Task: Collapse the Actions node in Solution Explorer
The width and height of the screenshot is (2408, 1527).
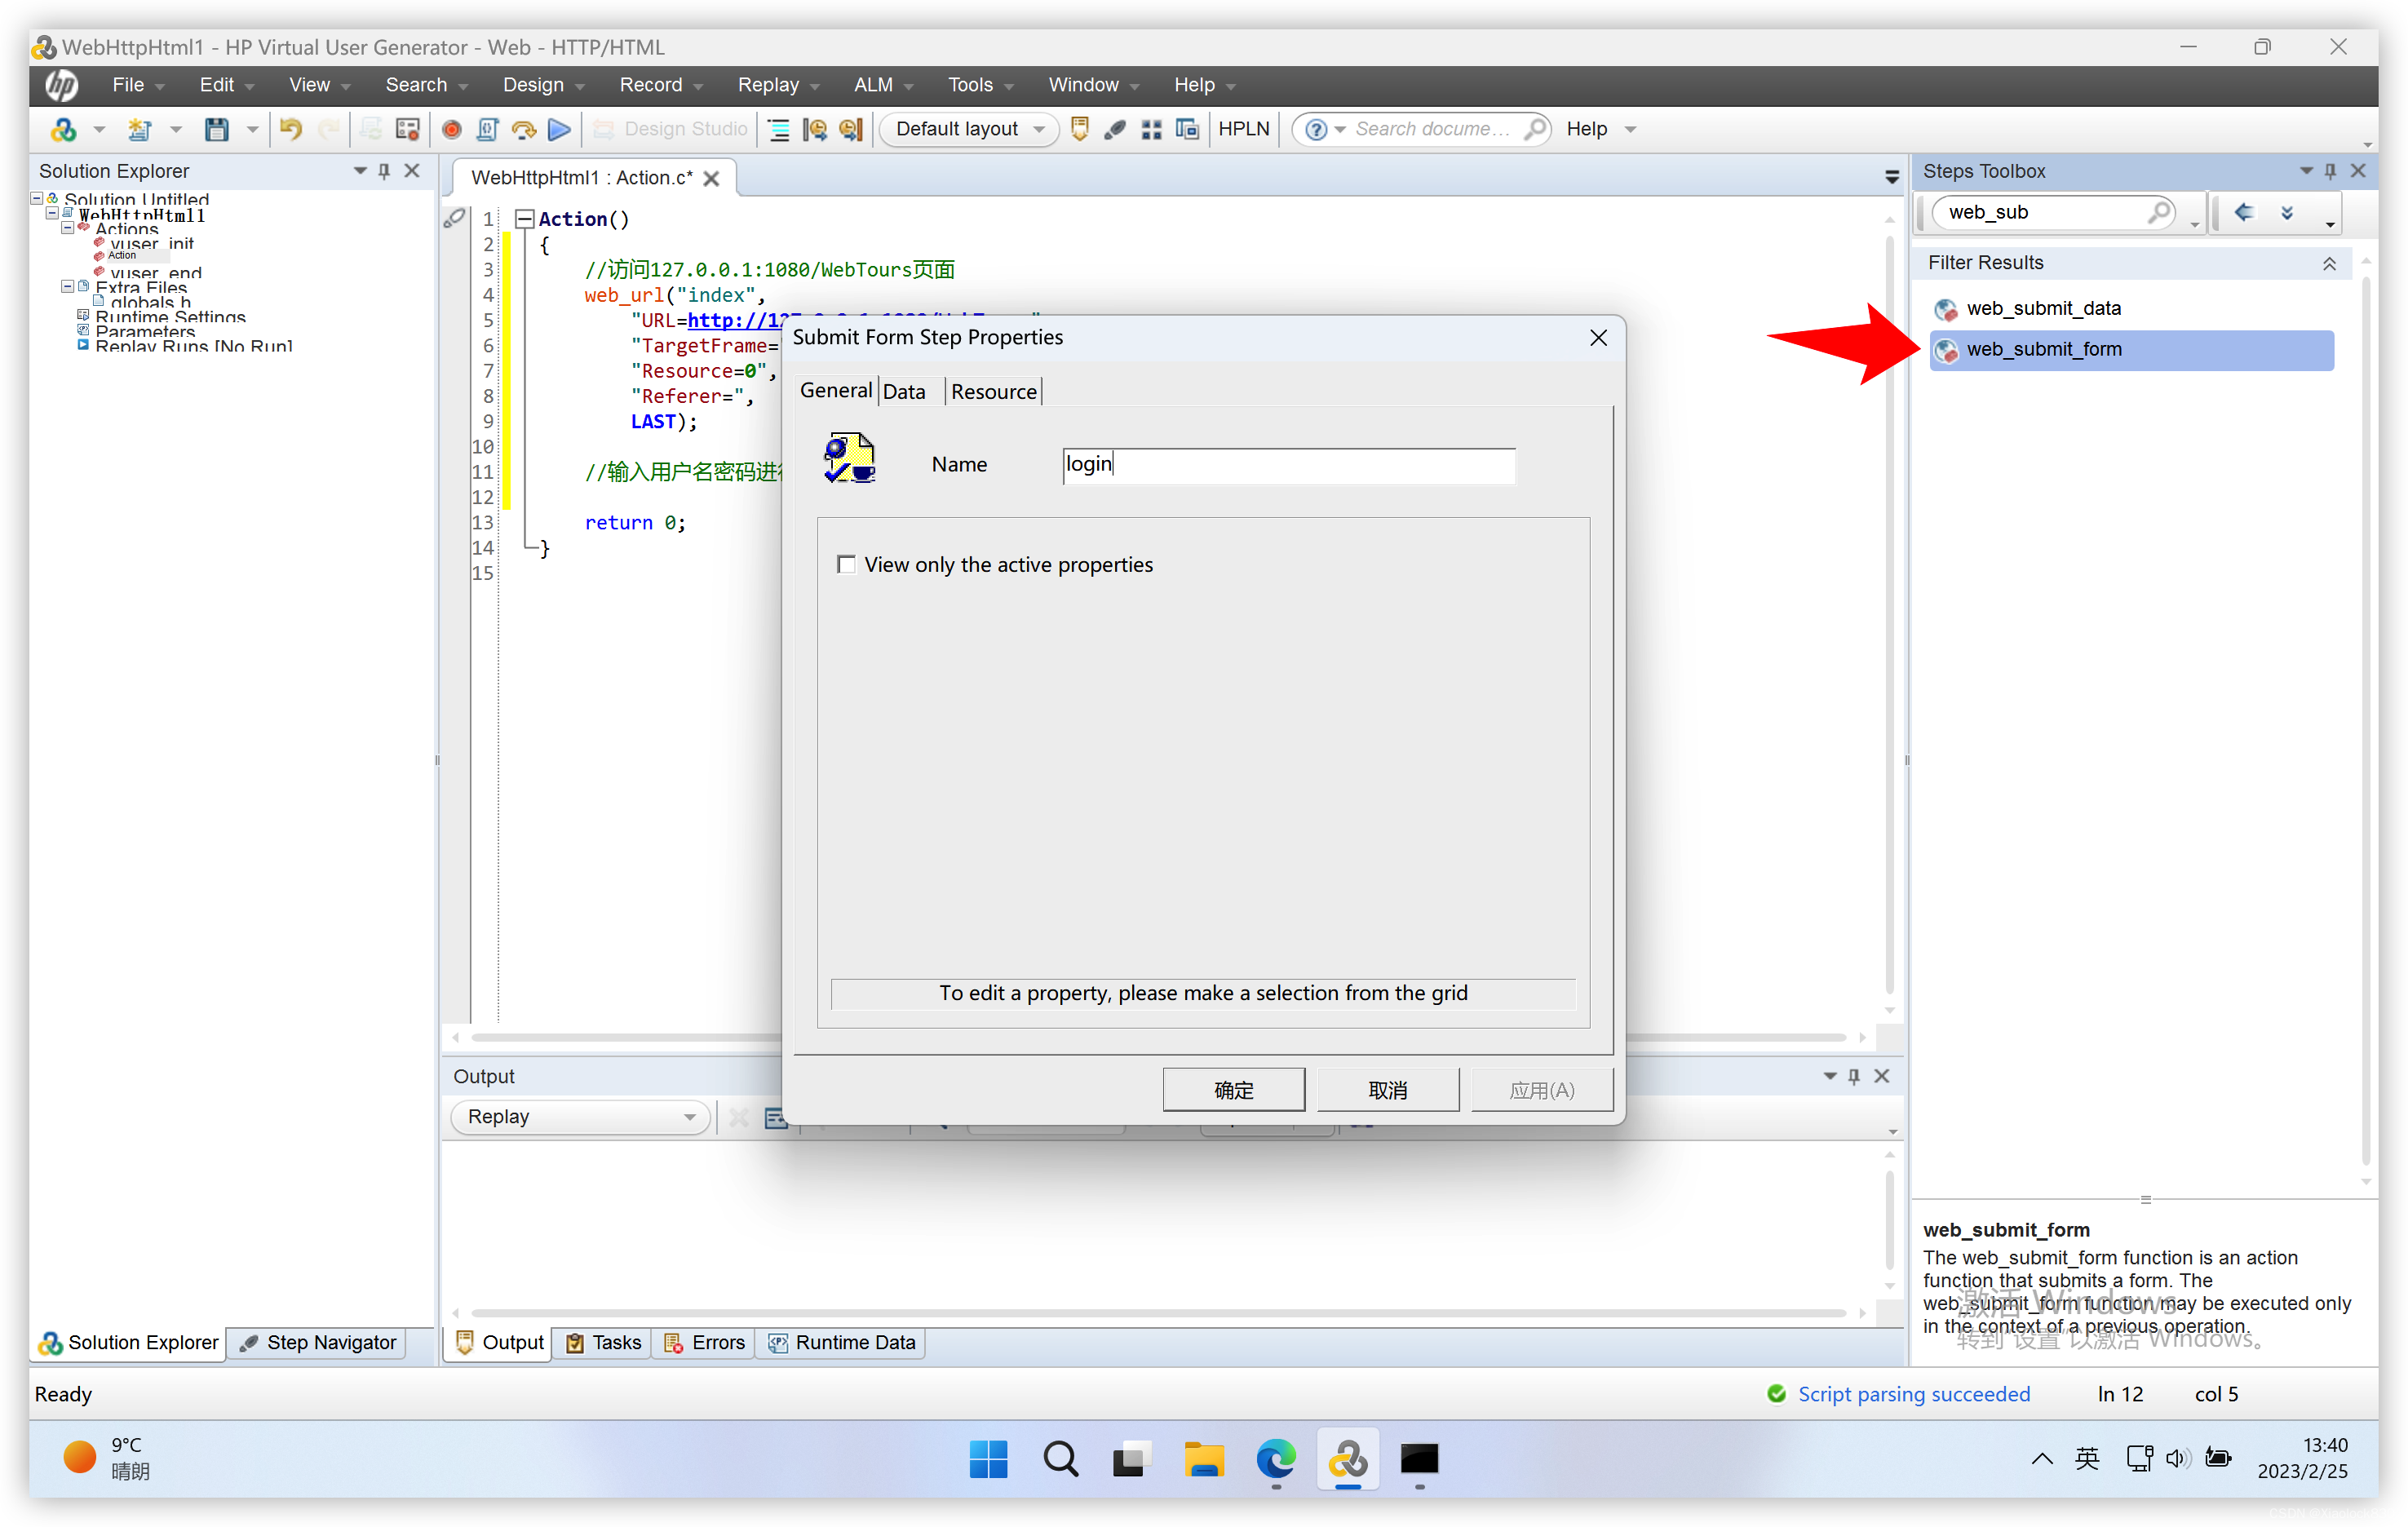Action: (68, 229)
